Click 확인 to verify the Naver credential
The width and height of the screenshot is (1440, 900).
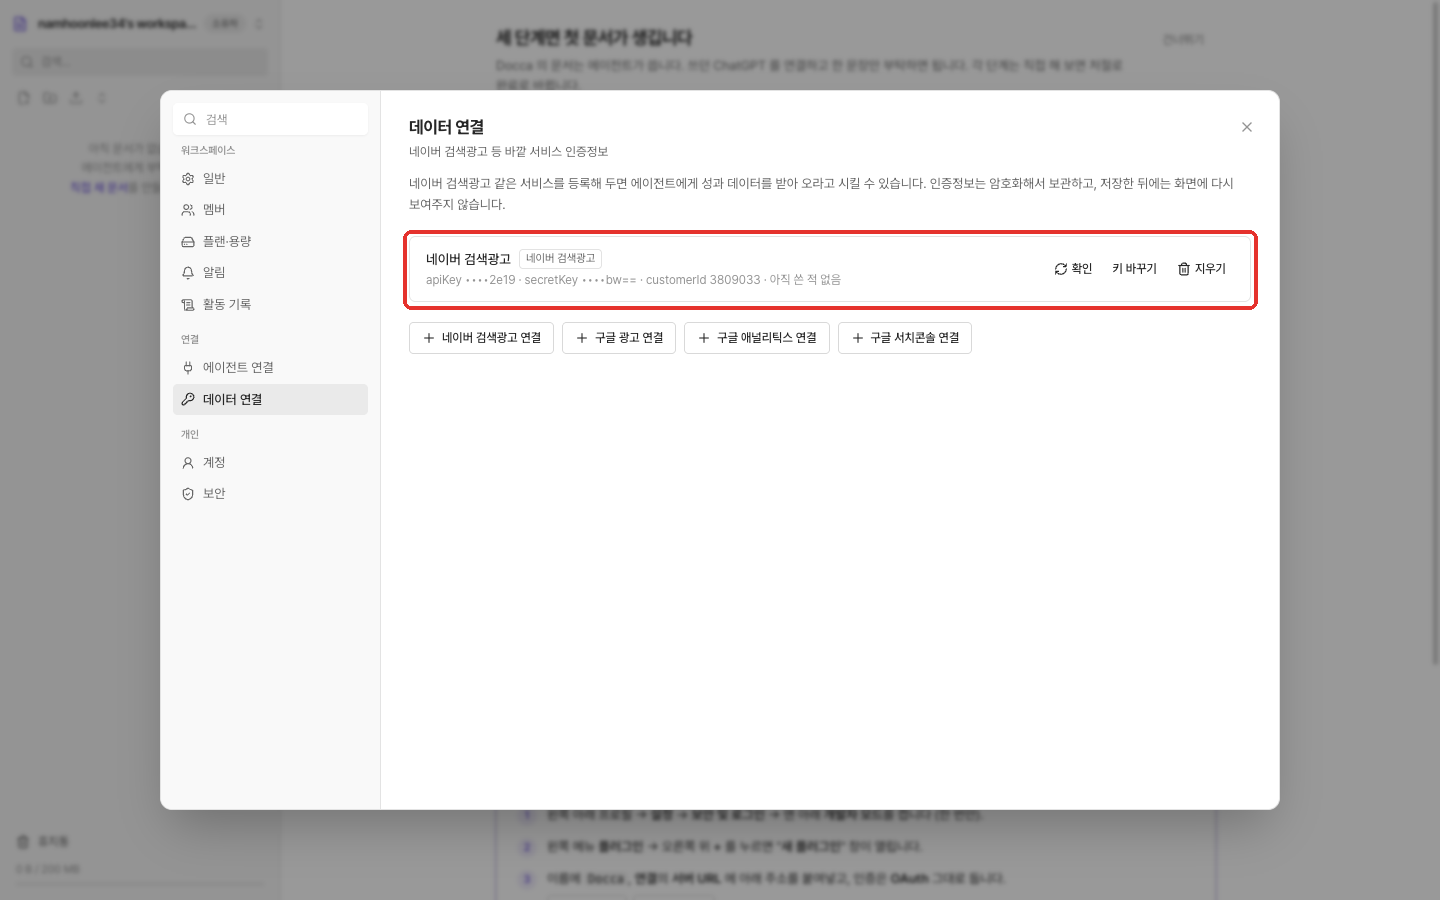1073,269
